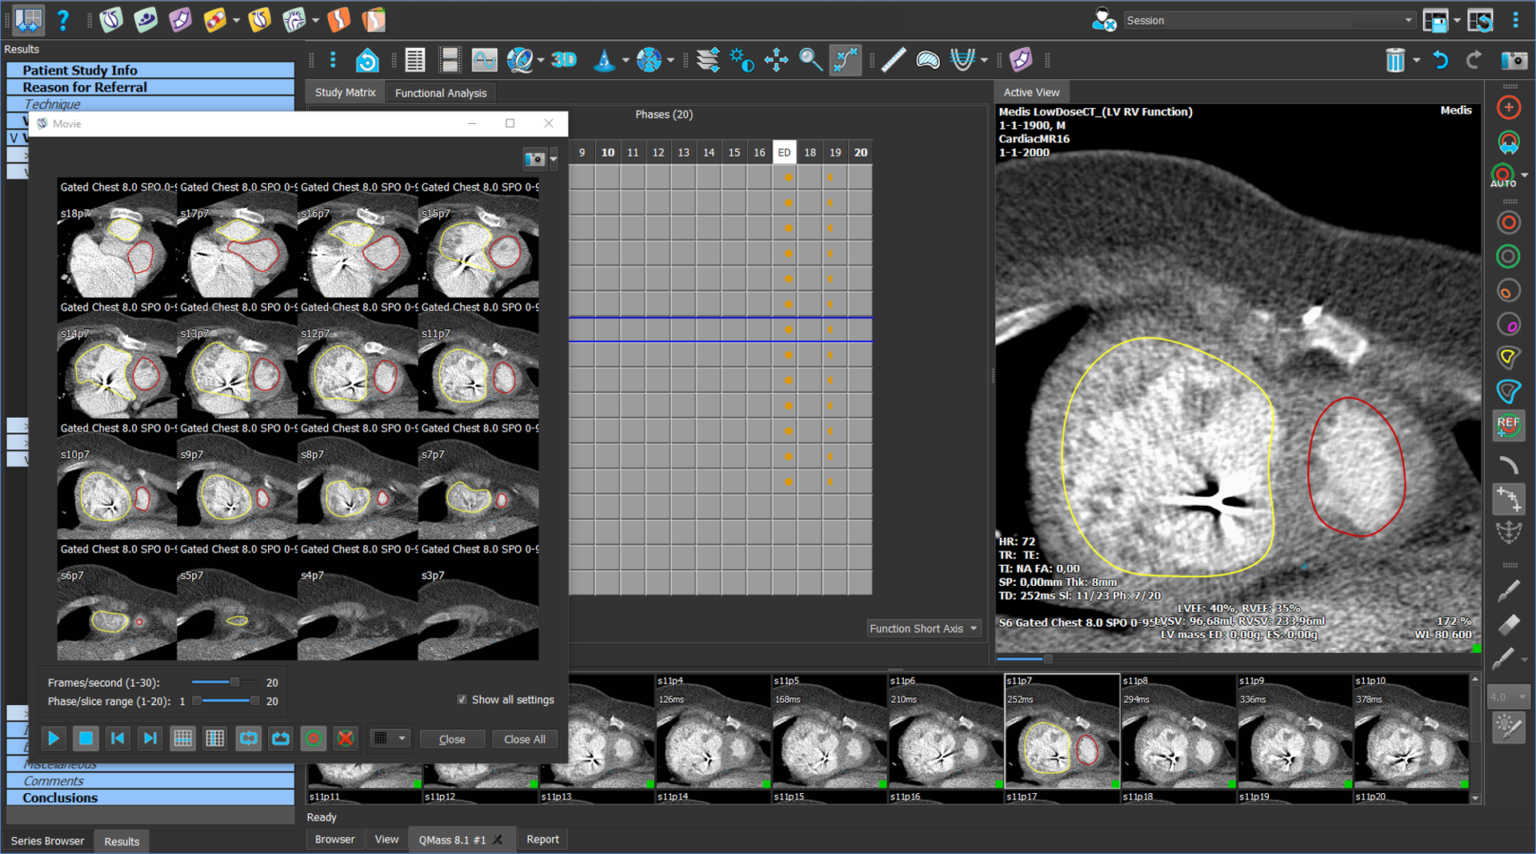Select the green epicardium contour tool
1536x854 pixels.
coord(1508,257)
